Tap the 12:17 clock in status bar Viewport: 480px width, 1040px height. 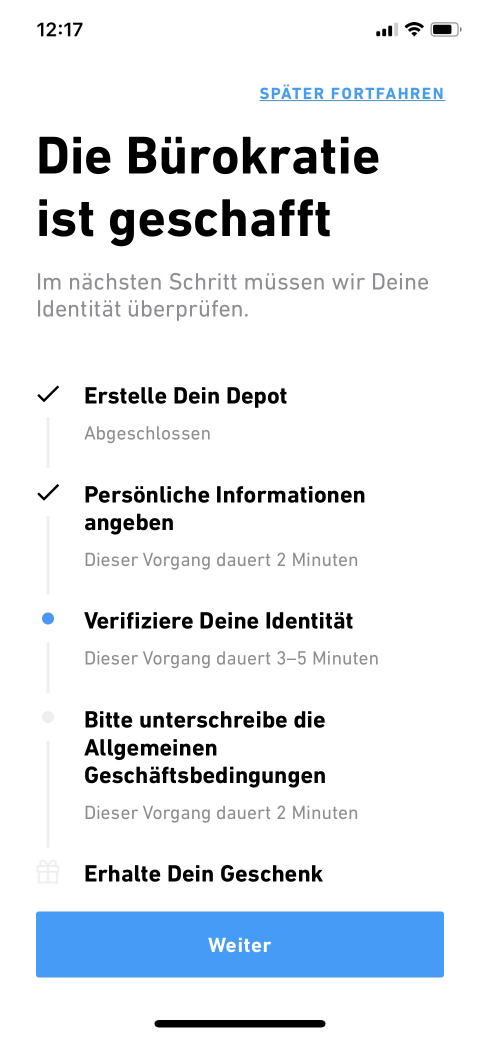coord(60,30)
